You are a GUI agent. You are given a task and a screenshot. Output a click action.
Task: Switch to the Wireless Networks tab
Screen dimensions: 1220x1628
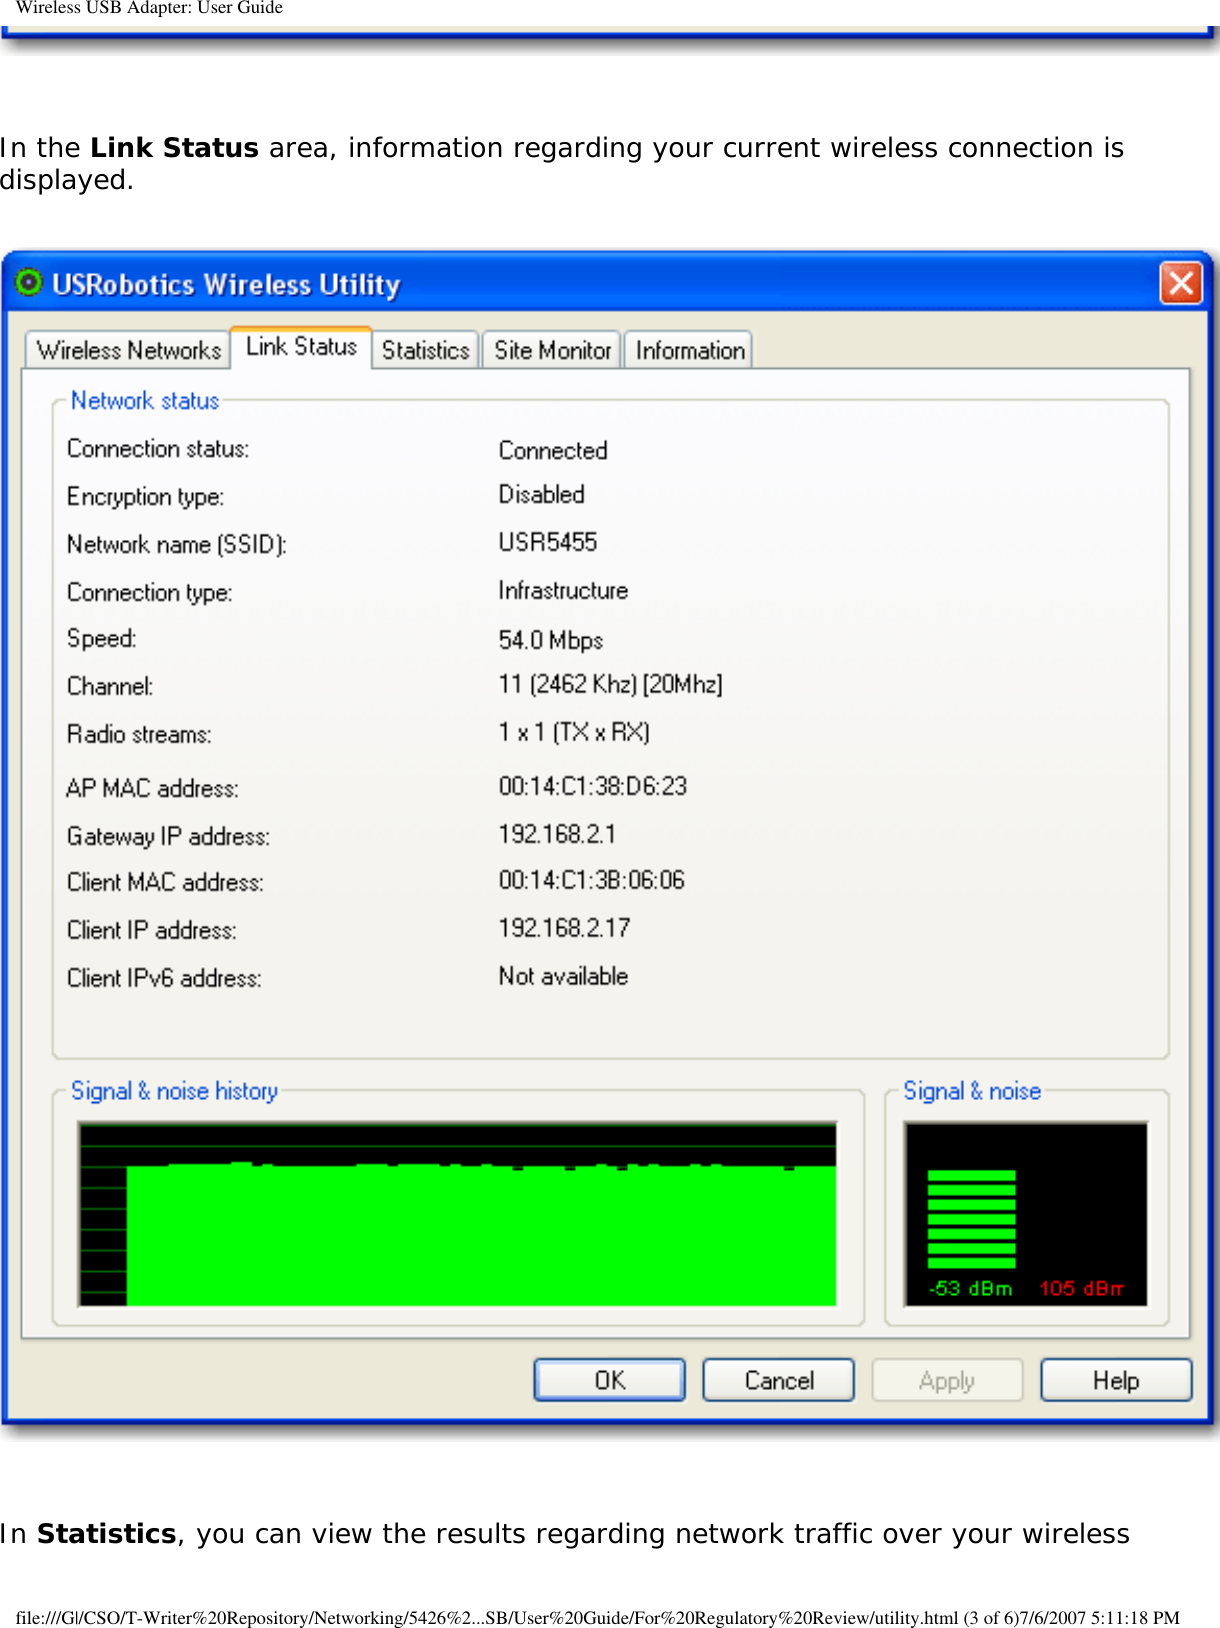coord(129,350)
